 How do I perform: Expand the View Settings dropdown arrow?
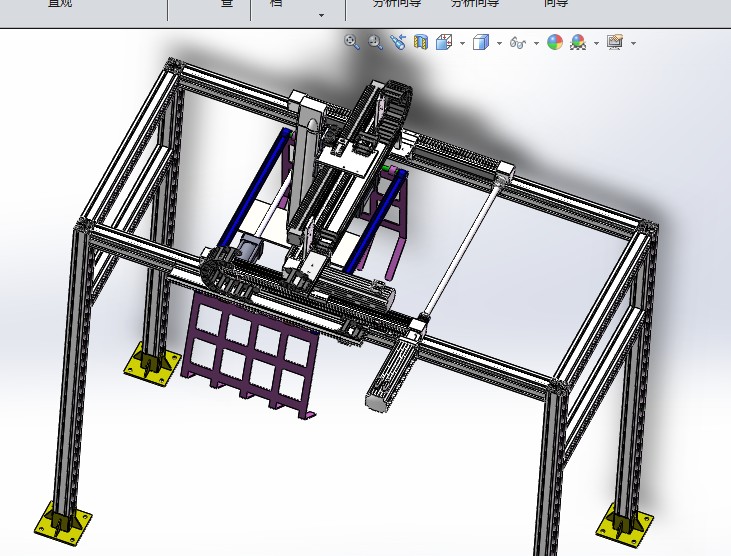pyautogui.click(x=633, y=43)
